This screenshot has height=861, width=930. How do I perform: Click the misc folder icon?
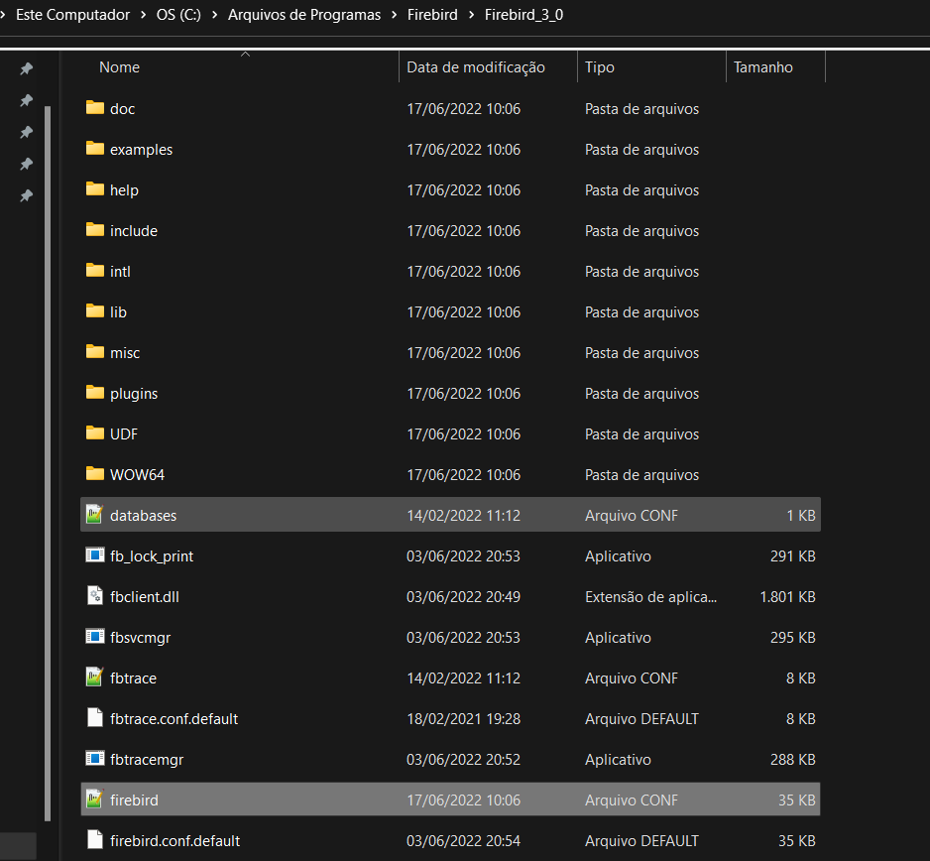tap(95, 352)
